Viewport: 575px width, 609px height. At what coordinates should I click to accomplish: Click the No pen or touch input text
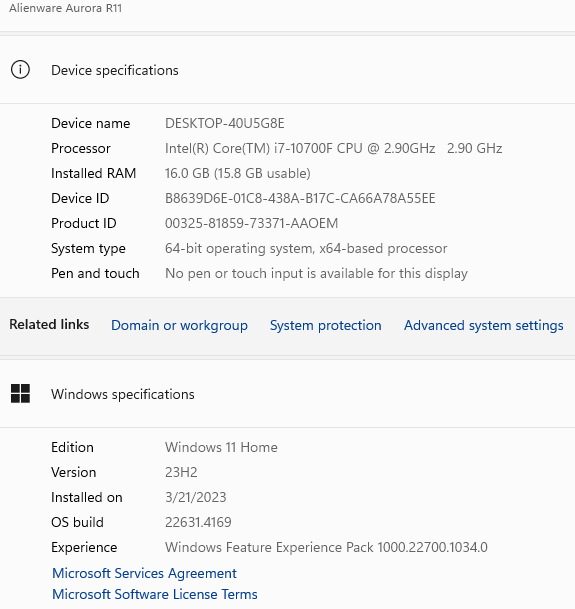(x=316, y=273)
